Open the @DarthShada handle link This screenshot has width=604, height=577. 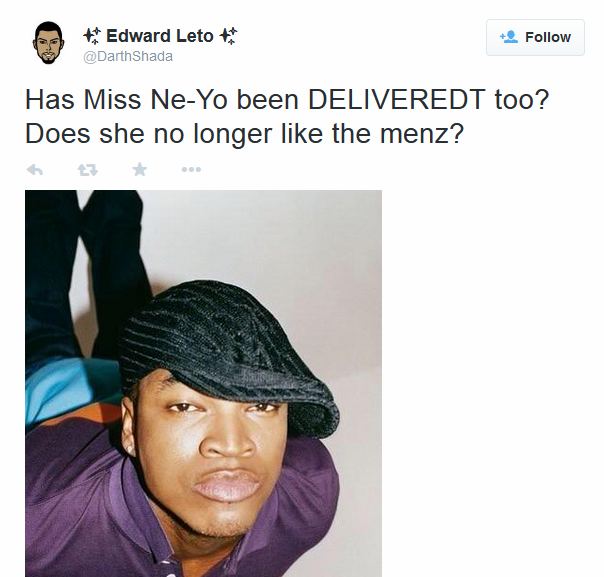pyautogui.click(x=128, y=57)
